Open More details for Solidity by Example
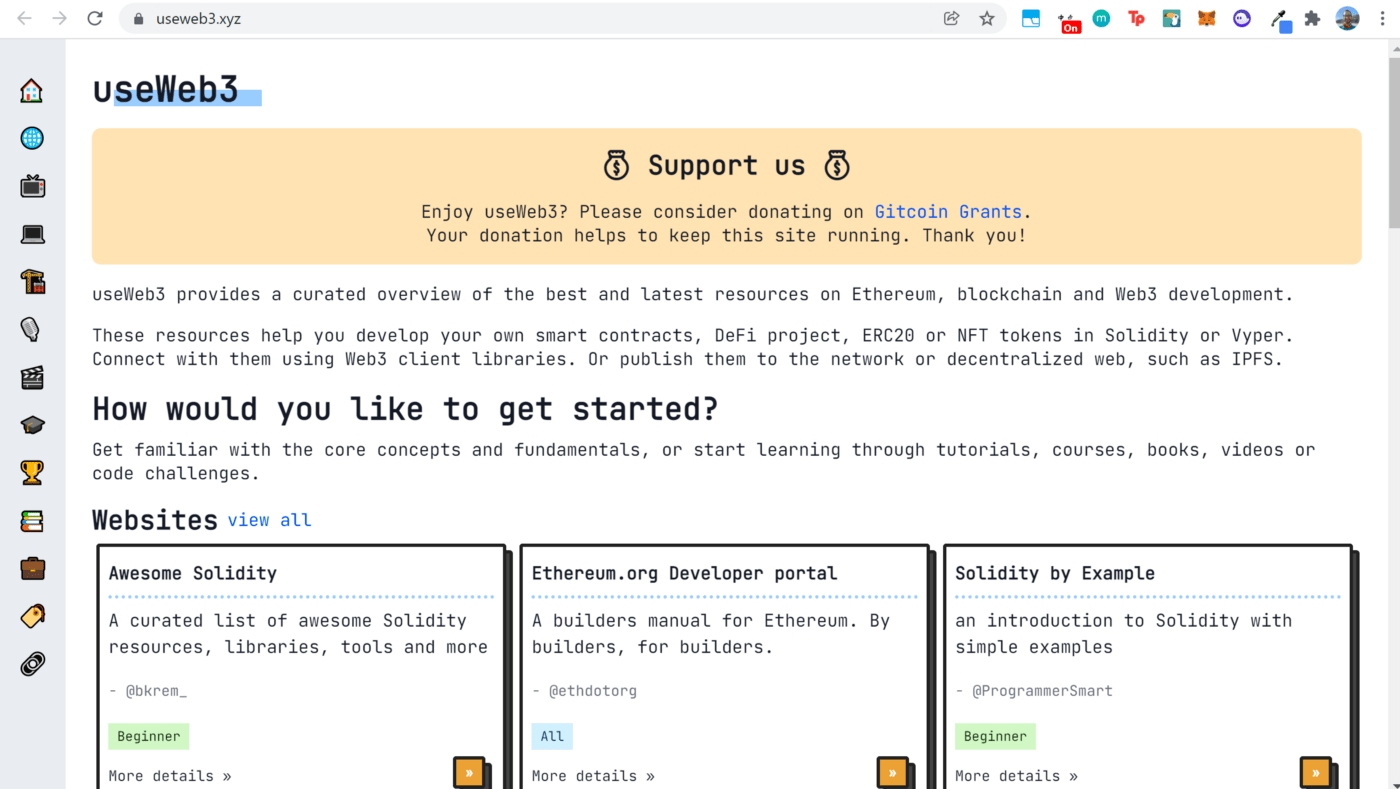The width and height of the screenshot is (1400, 789). coord(1016,776)
